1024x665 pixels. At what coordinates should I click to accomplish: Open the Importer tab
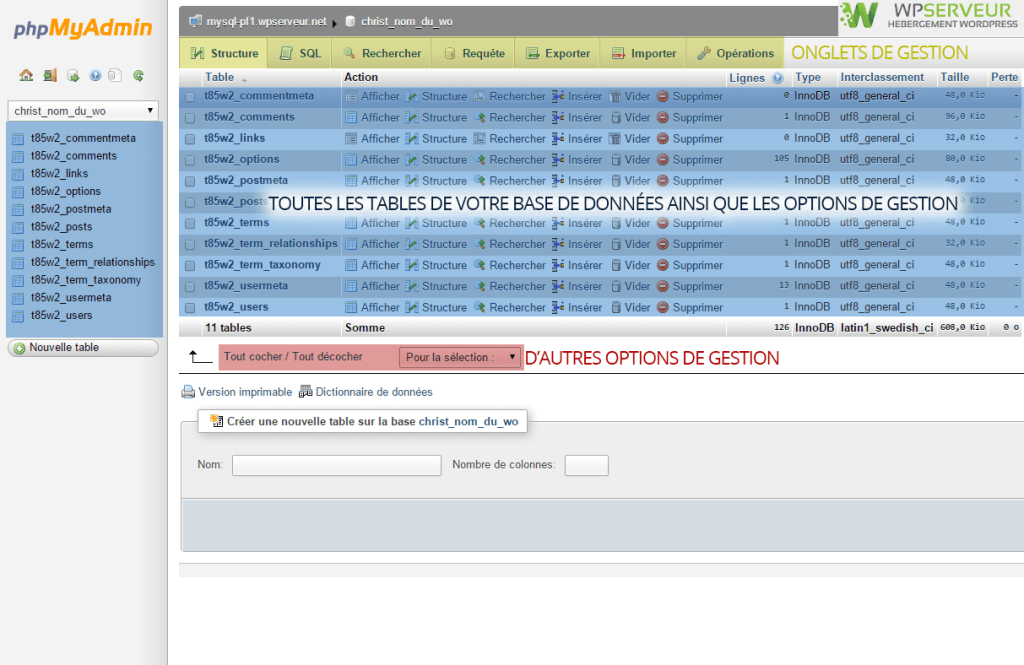643,53
